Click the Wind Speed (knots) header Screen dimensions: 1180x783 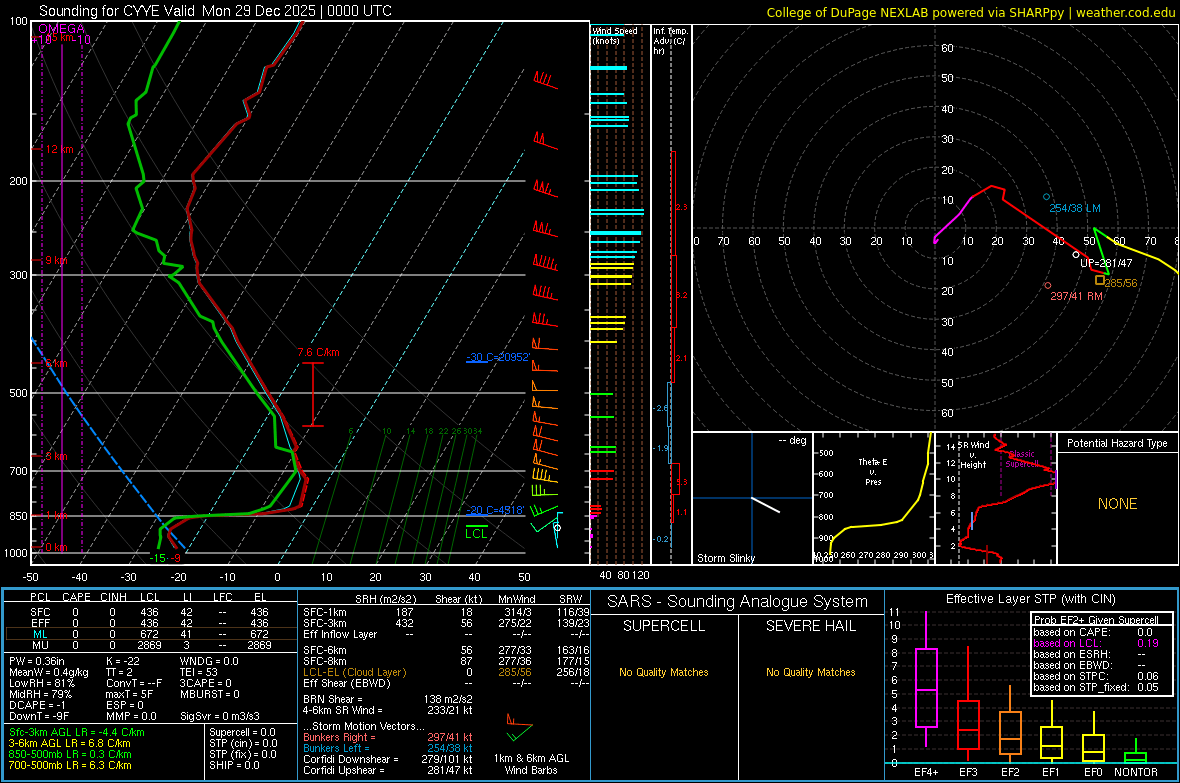click(x=615, y=35)
